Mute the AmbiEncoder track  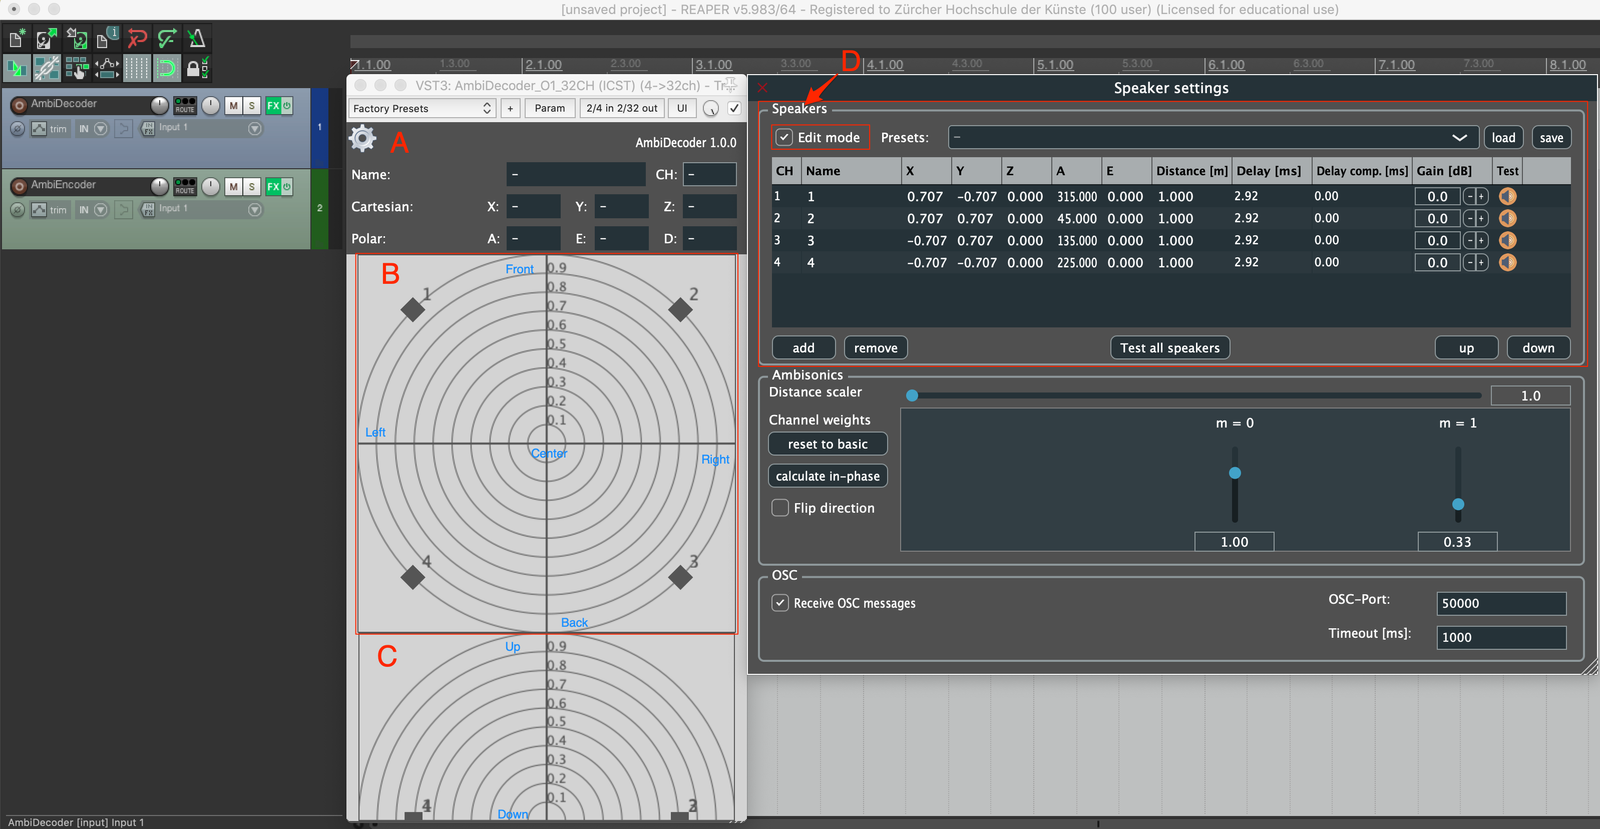tap(233, 186)
